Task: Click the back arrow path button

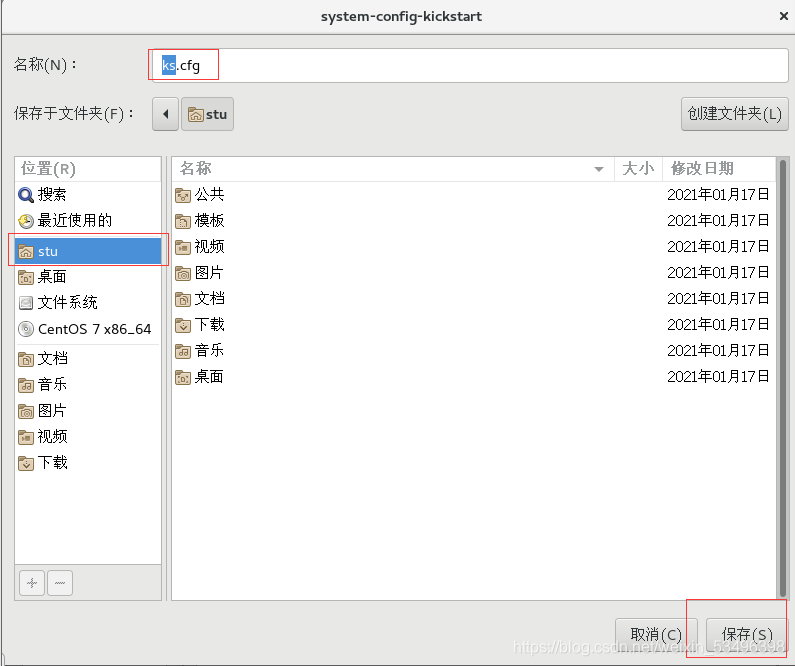Action: (165, 114)
